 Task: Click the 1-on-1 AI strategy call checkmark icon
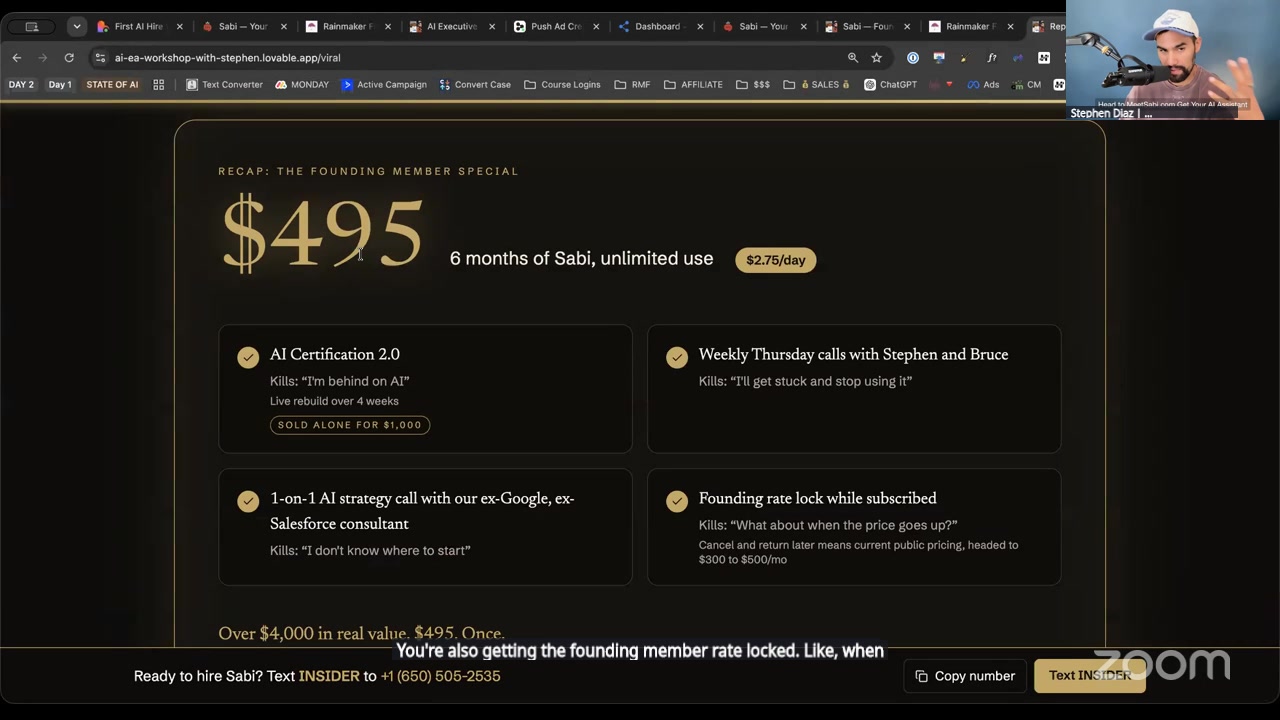click(x=248, y=502)
